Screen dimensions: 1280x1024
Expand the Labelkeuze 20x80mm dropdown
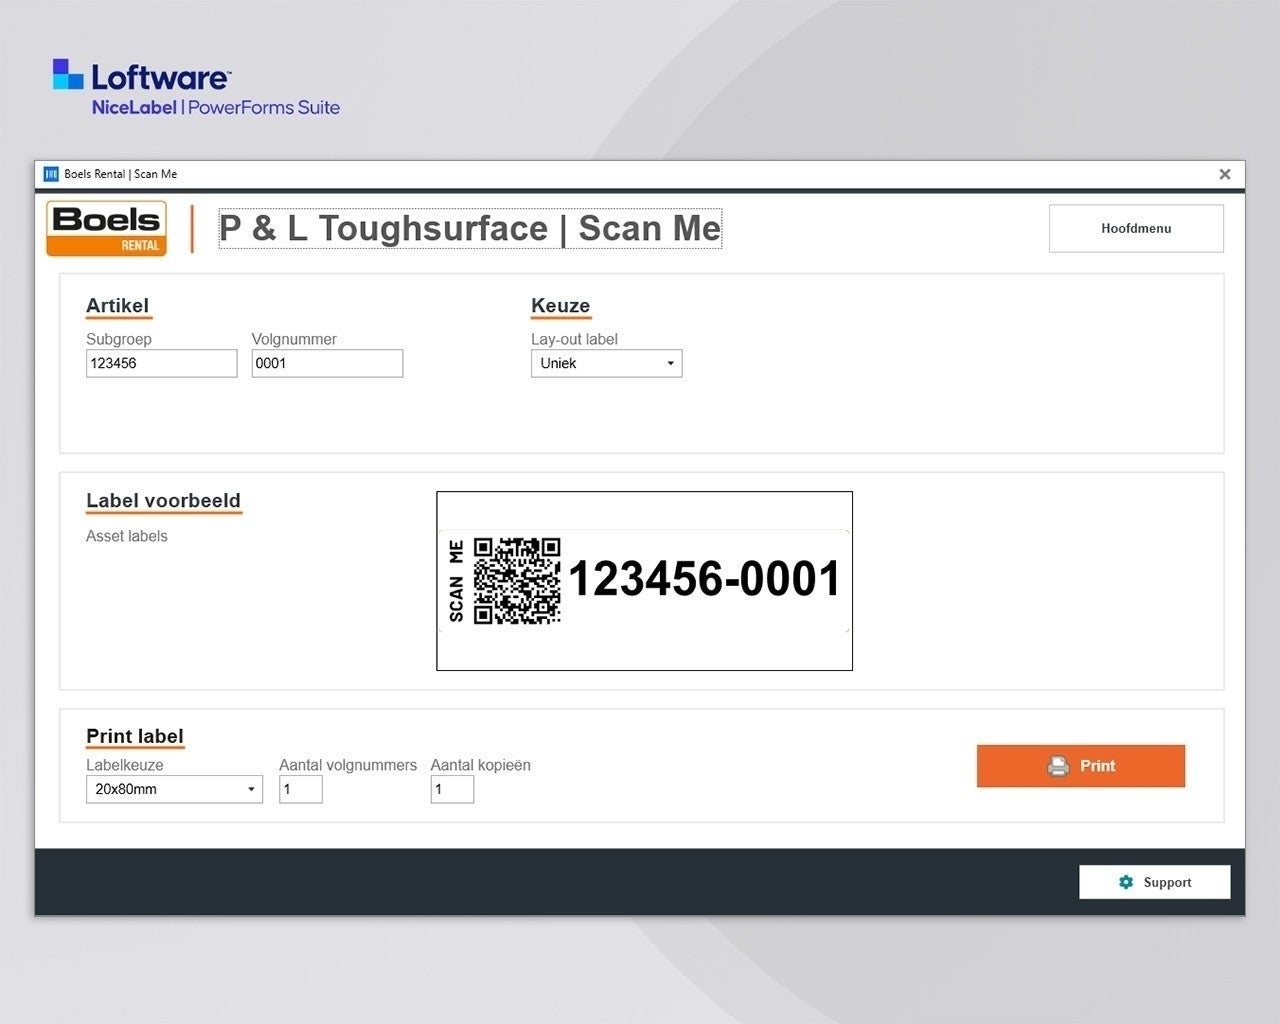tap(174, 789)
